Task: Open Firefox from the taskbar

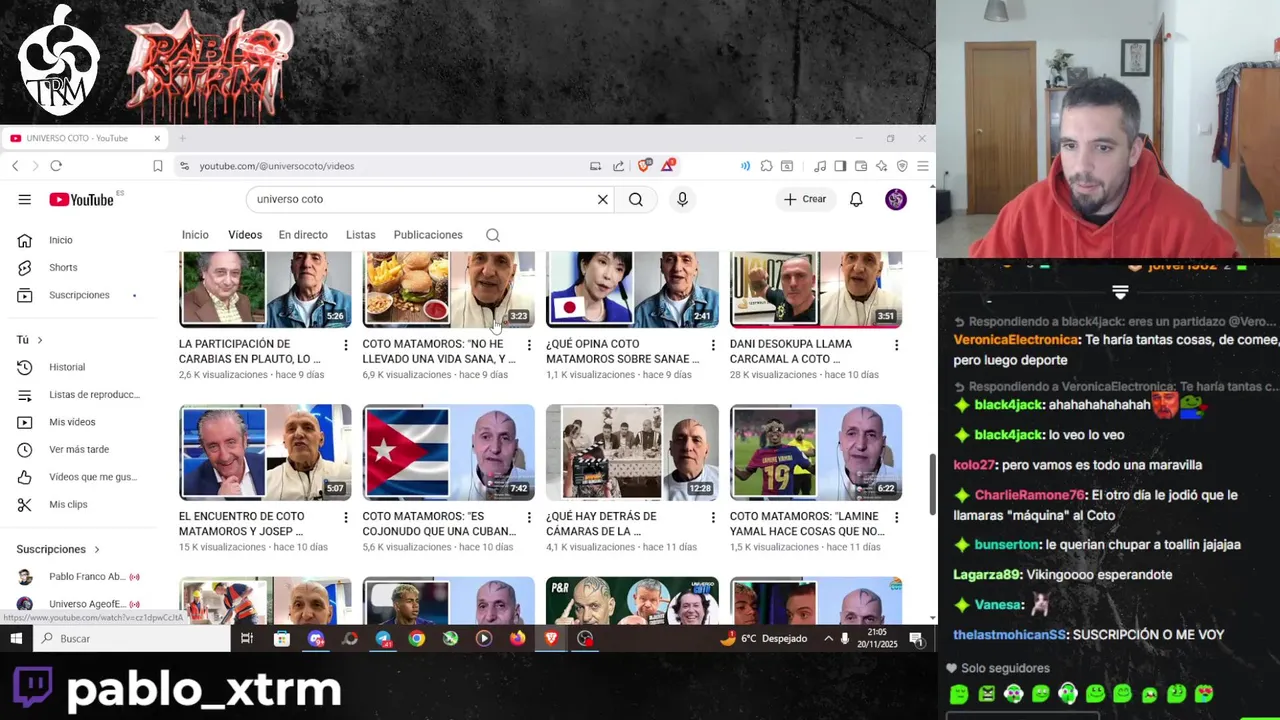Action: [x=517, y=638]
